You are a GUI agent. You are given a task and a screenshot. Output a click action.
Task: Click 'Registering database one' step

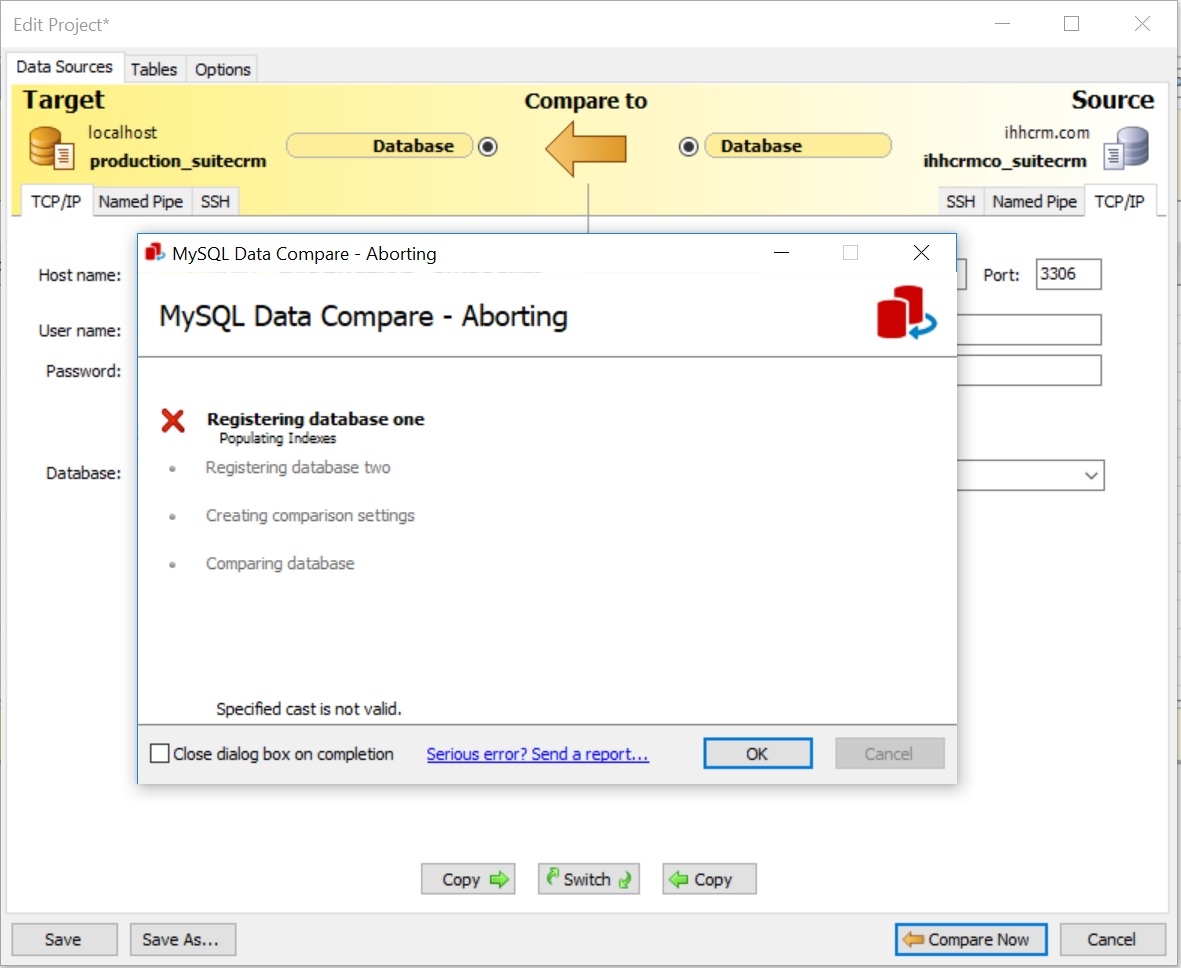[316, 419]
